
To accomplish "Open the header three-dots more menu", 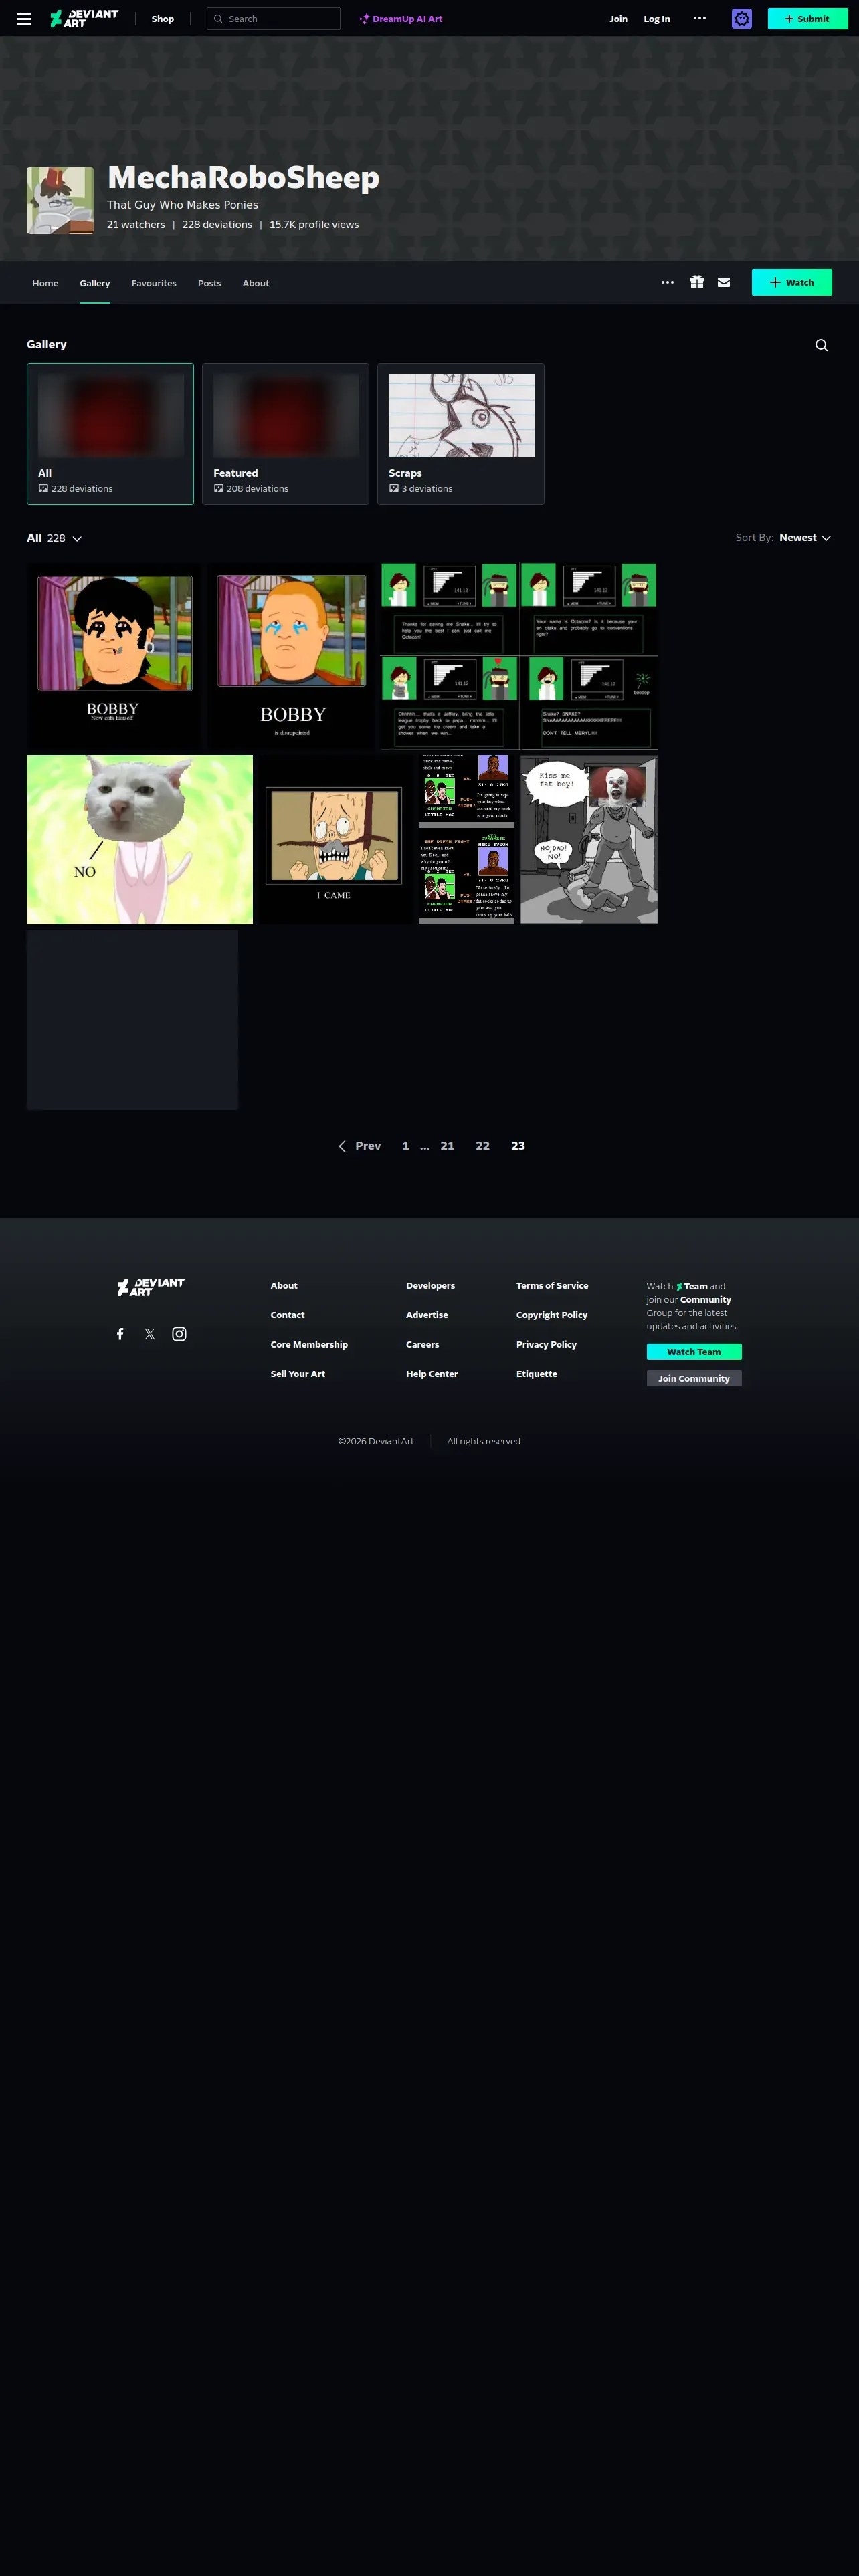I will (699, 18).
